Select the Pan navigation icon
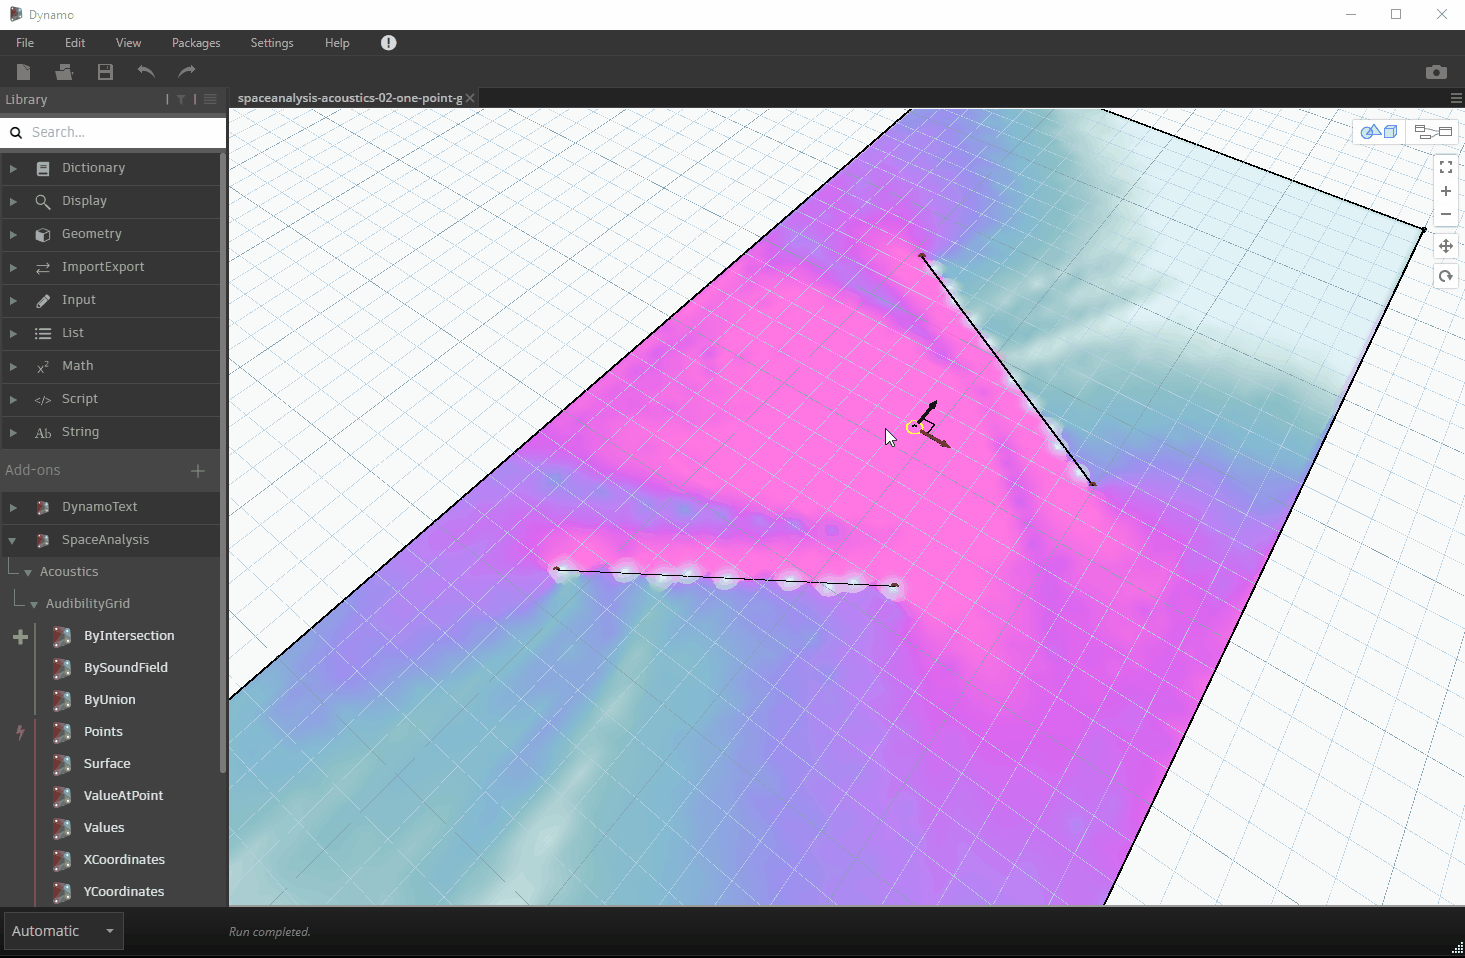Screen dimensions: 1465x958 (x=1445, y=246)
